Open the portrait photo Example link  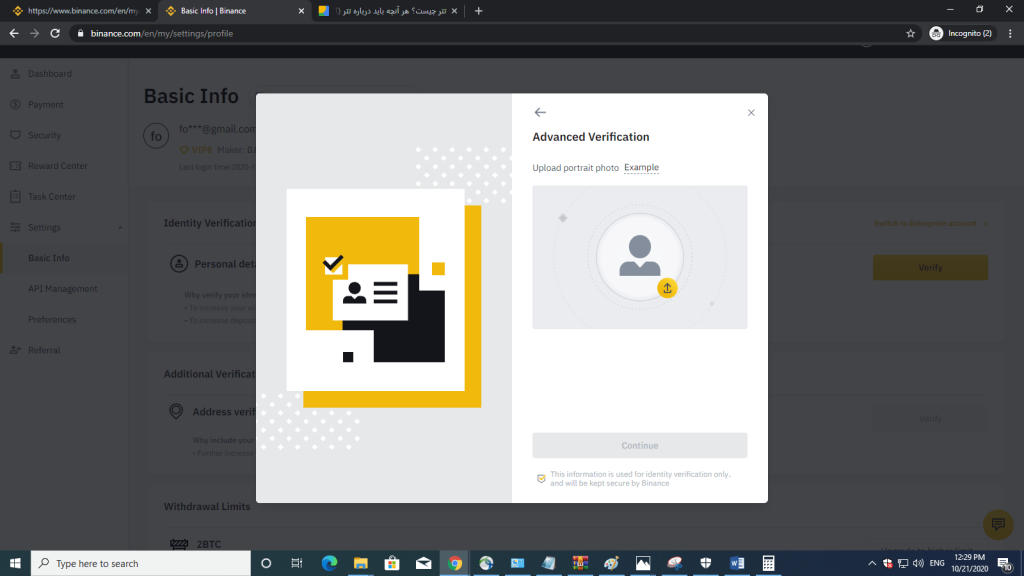pyautogui.click(x=641, y=167)
